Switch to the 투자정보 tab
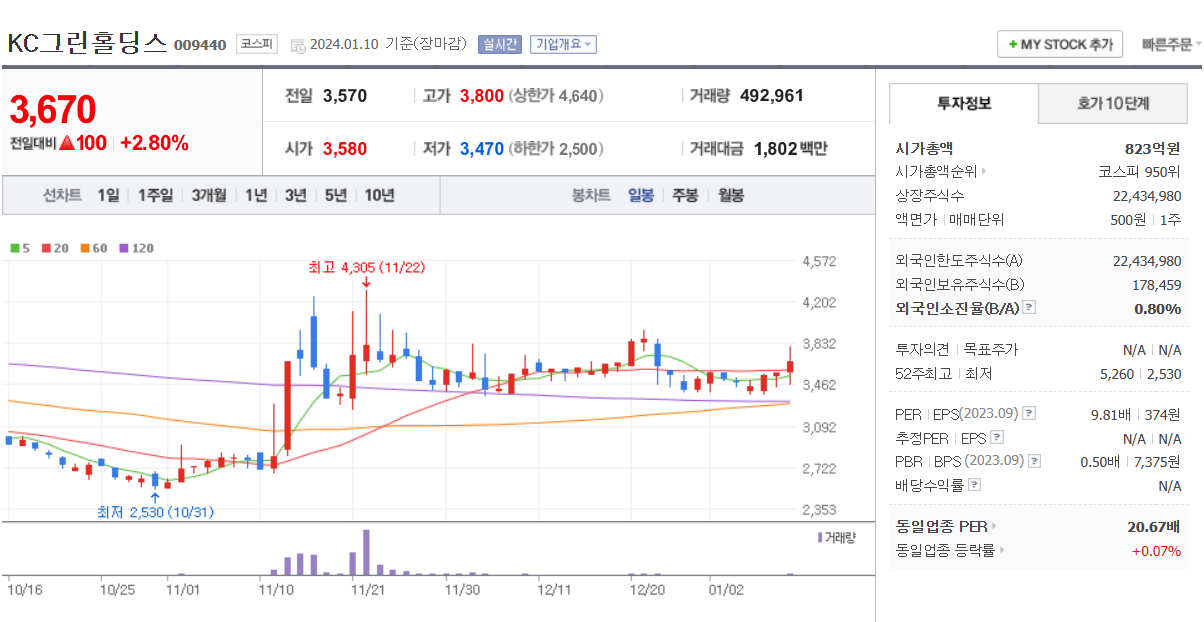 (x=964, y=103)
